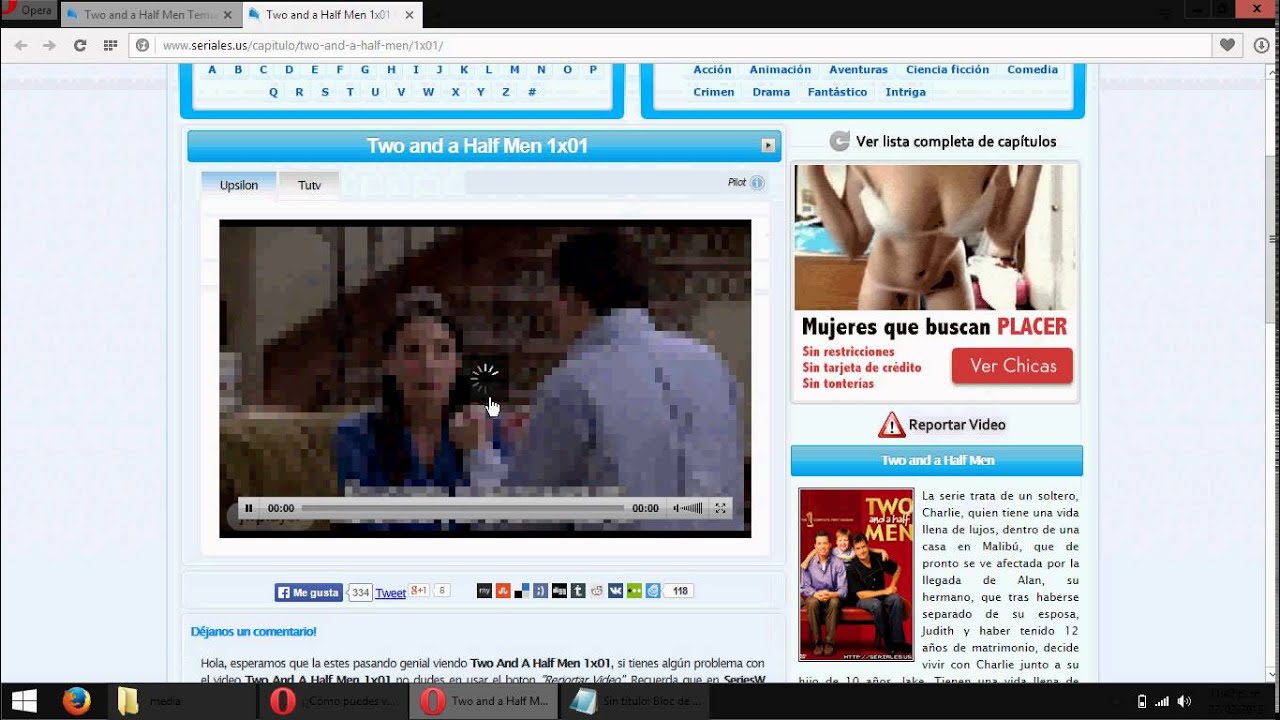
Task: Share via the Tumblr icon
Action: click(x=578, y=591)
